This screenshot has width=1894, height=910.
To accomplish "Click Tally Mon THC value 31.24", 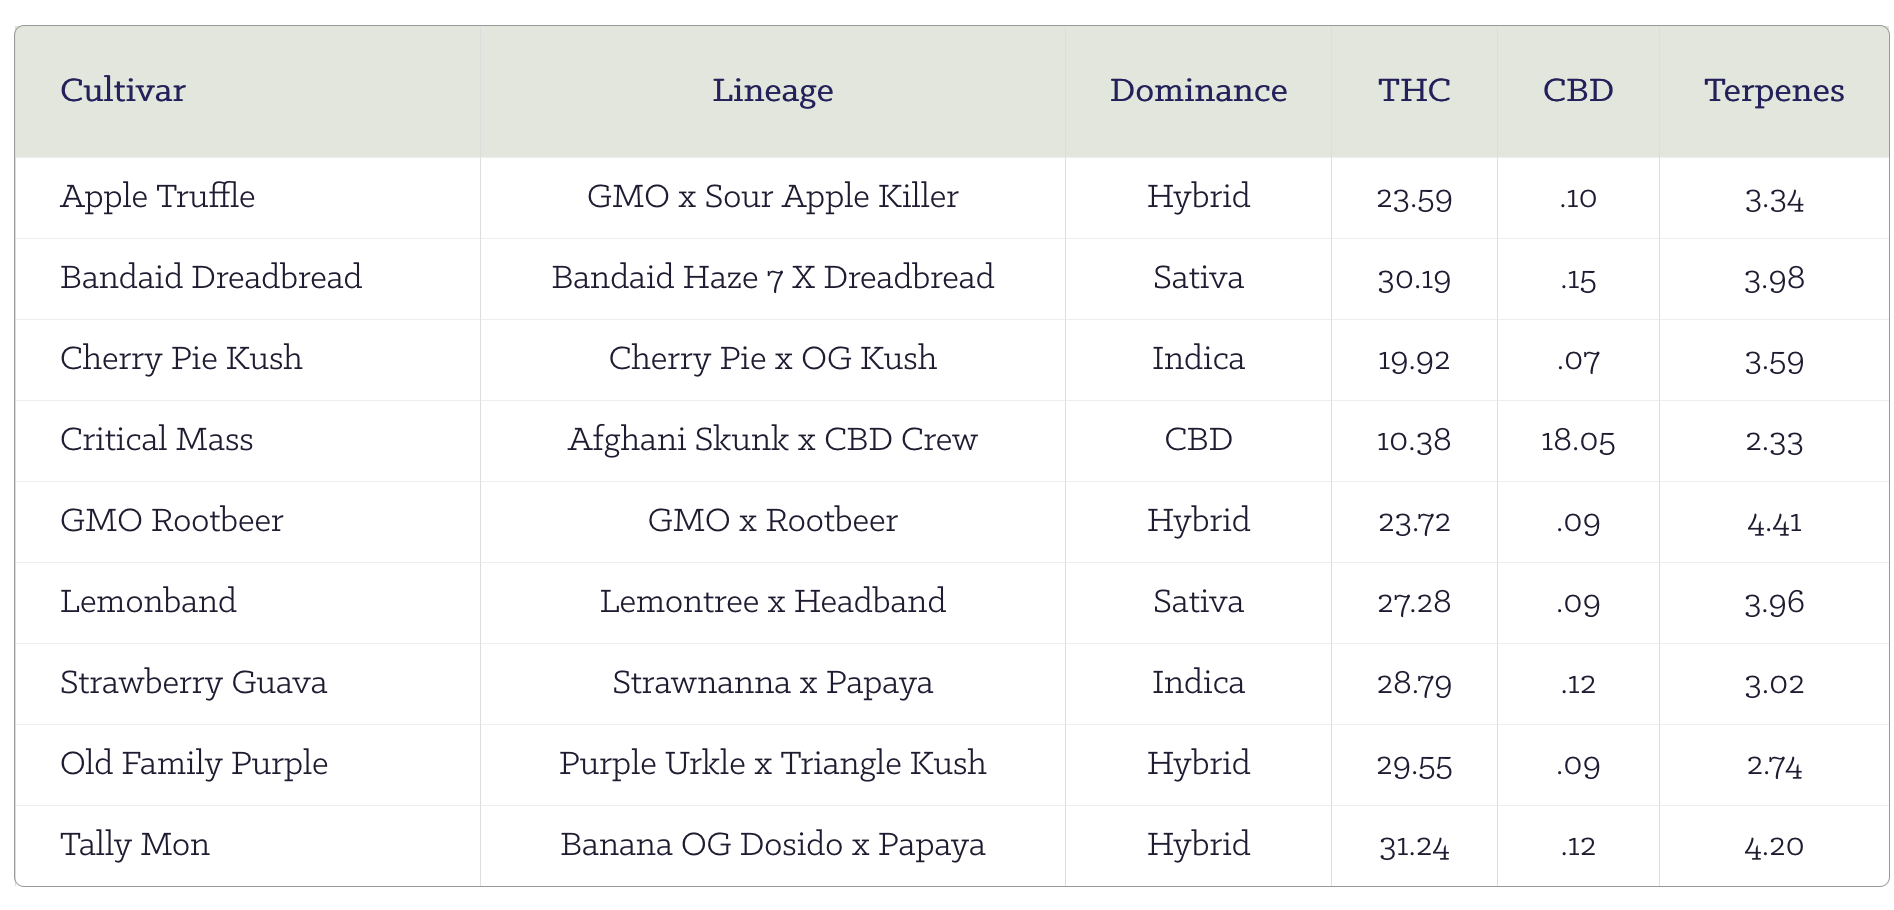I will coord(1414,846).
